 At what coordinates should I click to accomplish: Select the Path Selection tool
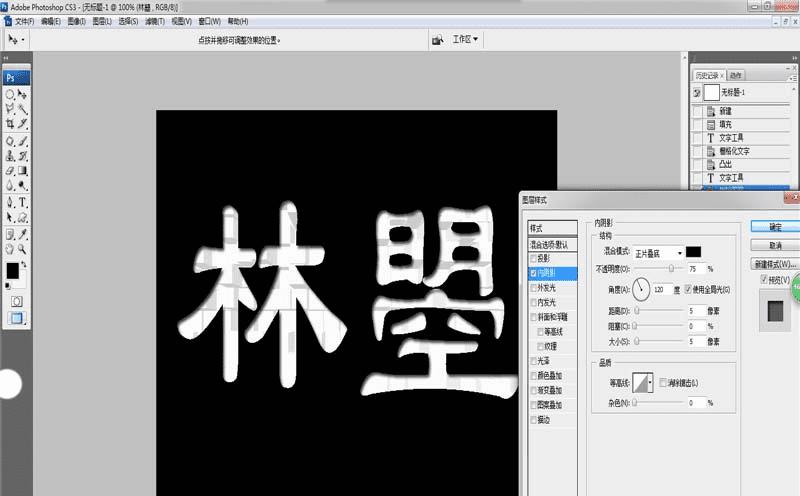[x=10, y=217]
